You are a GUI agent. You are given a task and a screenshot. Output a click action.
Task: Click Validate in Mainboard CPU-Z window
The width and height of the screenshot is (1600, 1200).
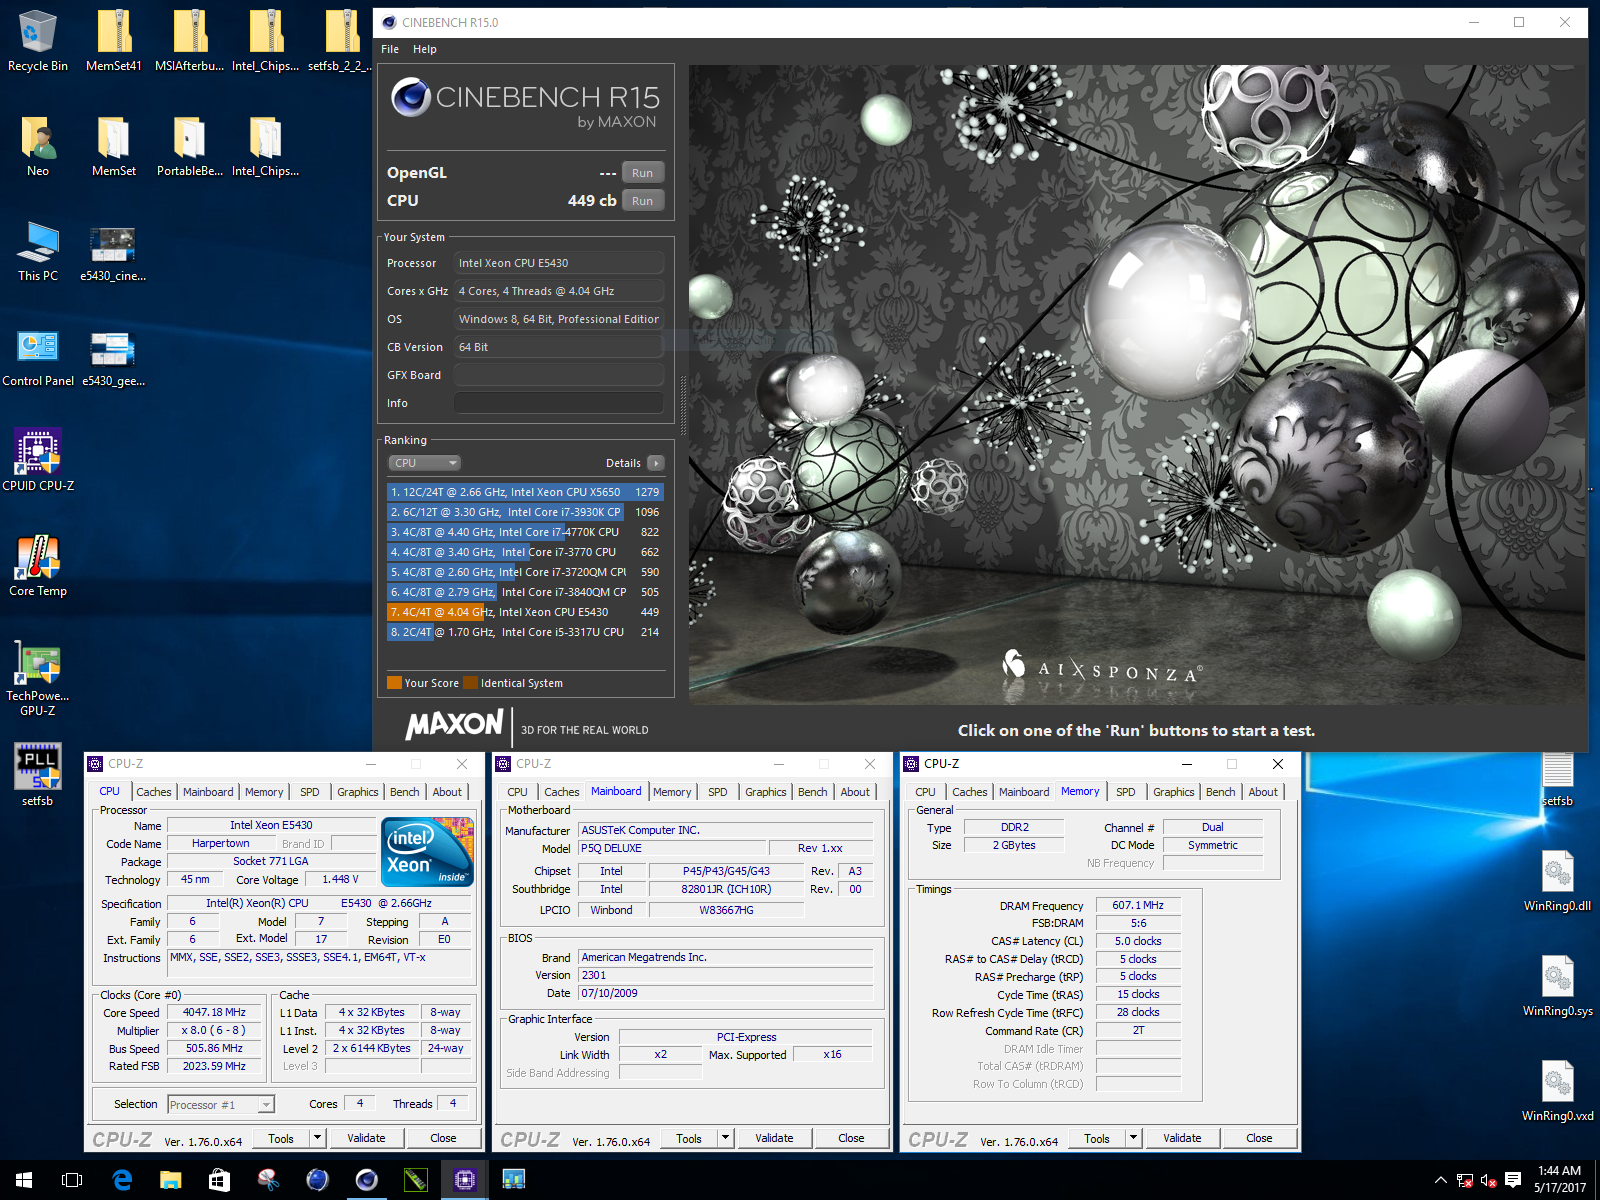[x=774, y=1138]
